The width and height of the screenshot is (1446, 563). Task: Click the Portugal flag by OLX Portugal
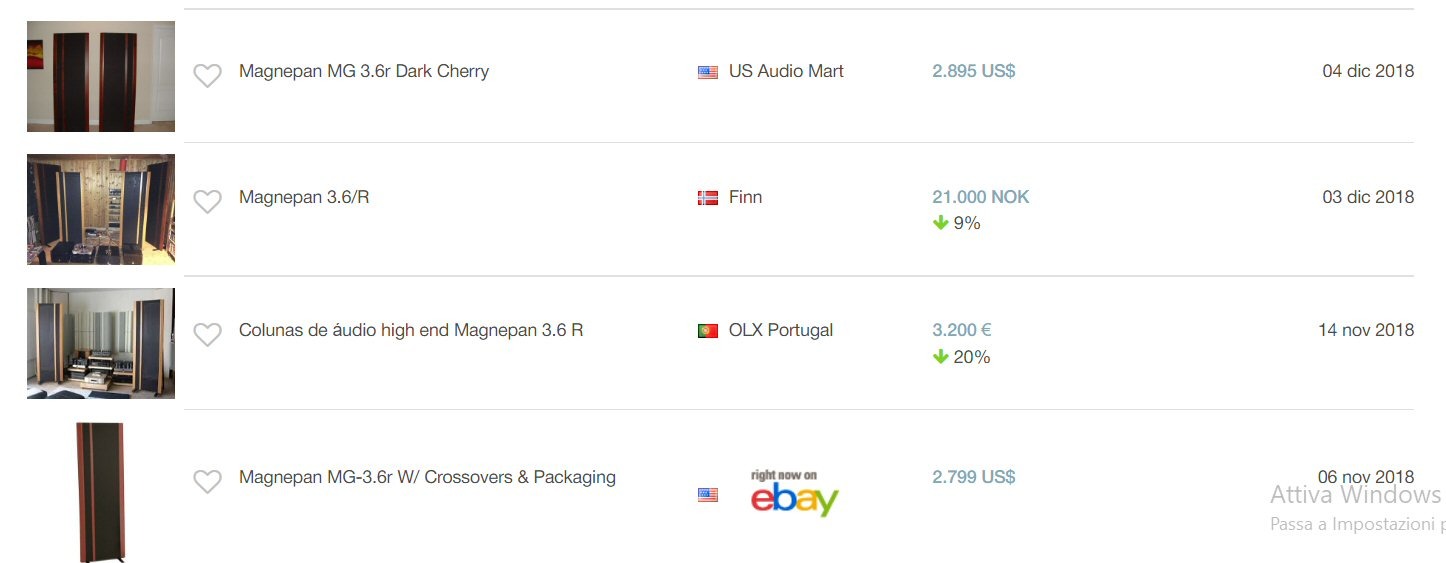[708, 331]
